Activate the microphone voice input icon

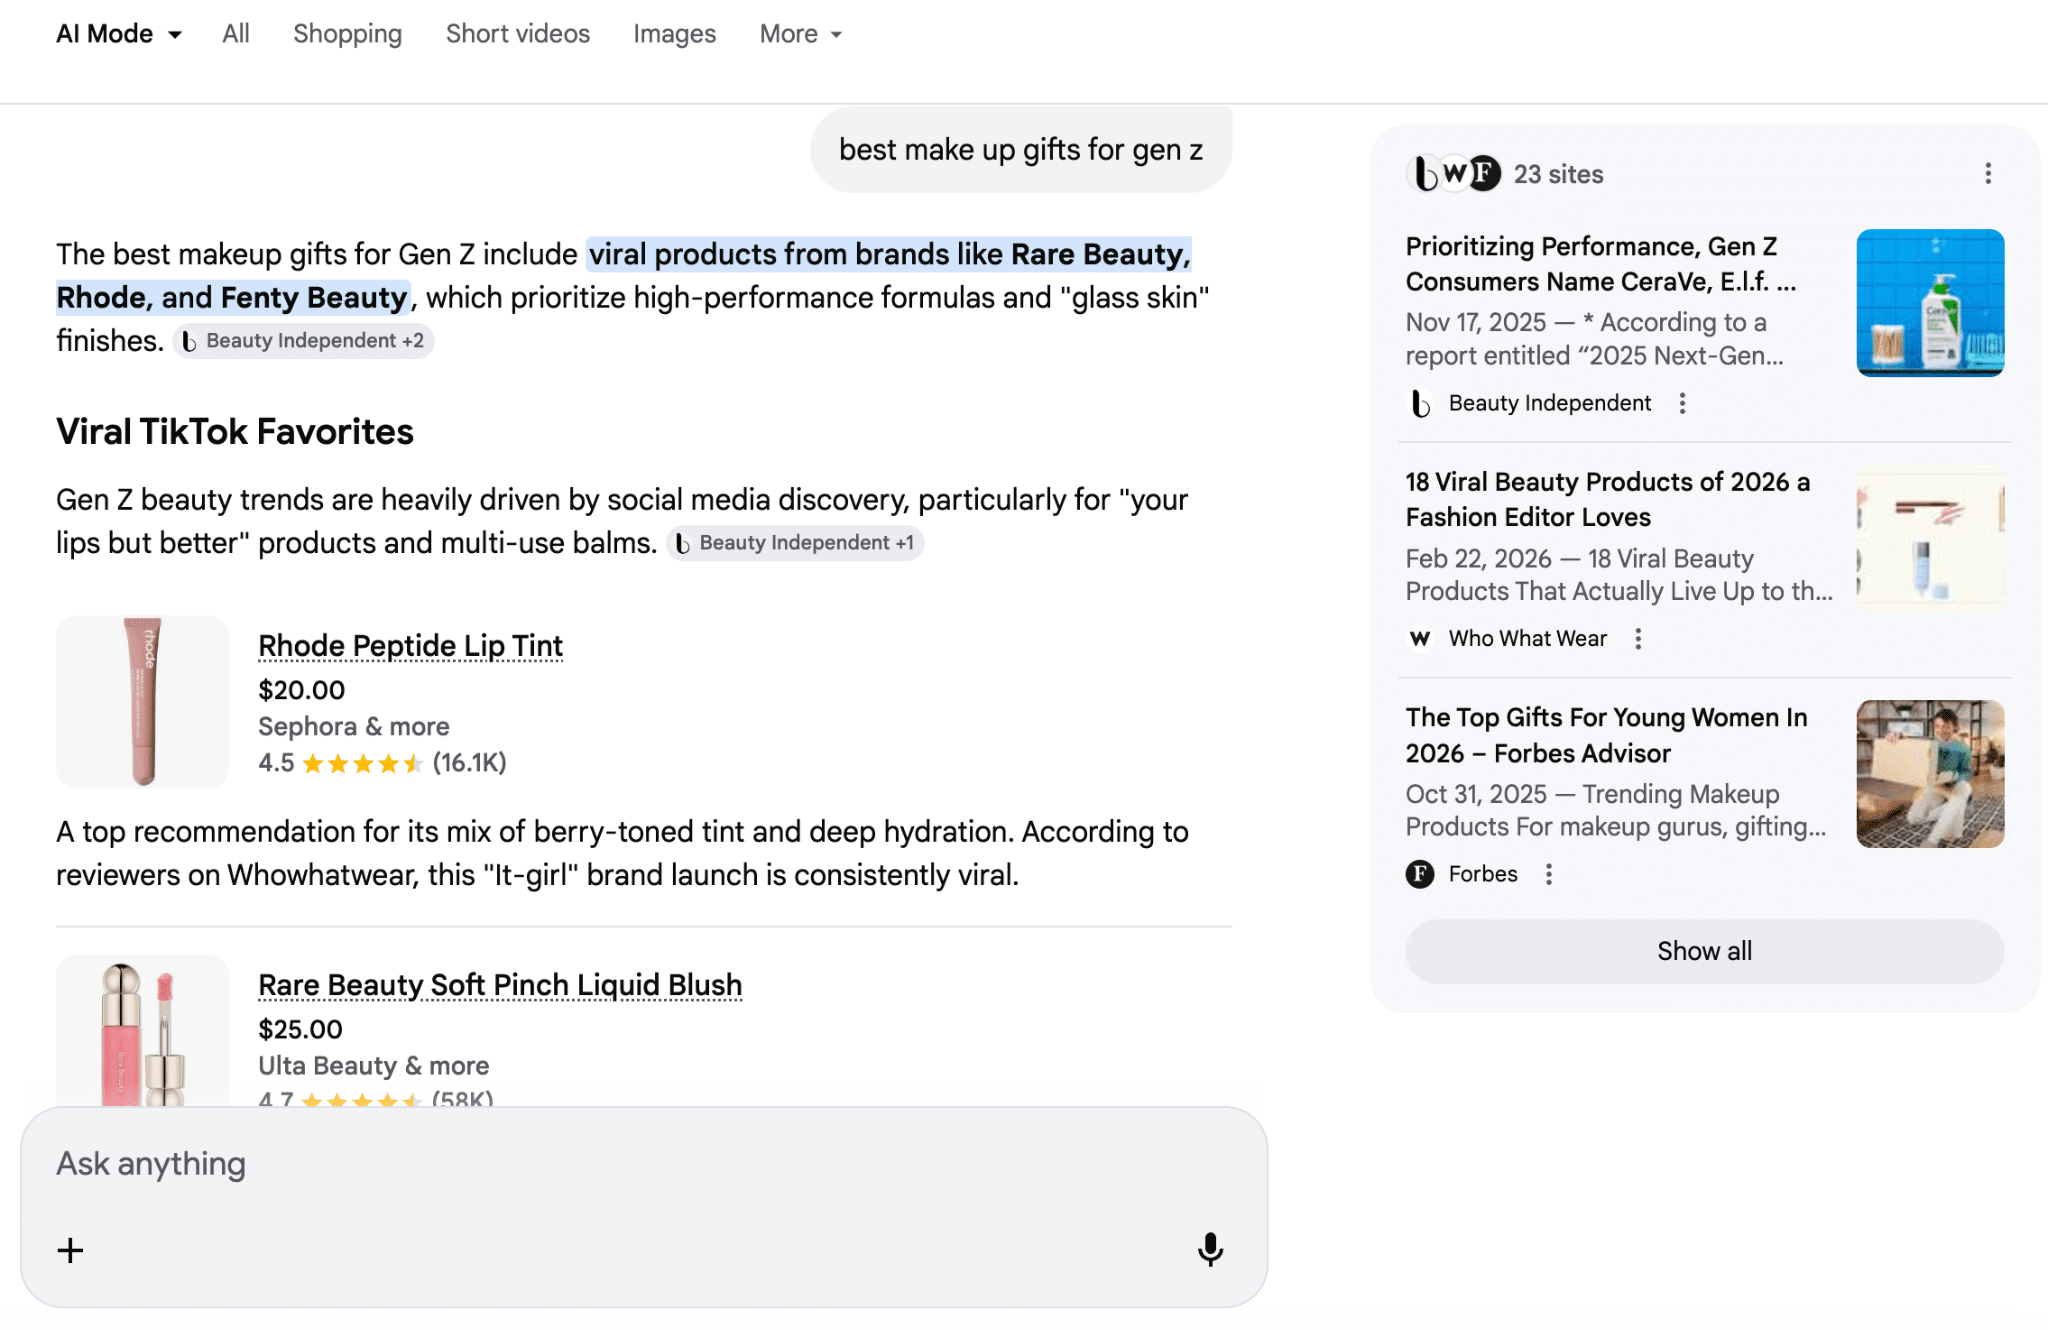coord(1210,1250)
